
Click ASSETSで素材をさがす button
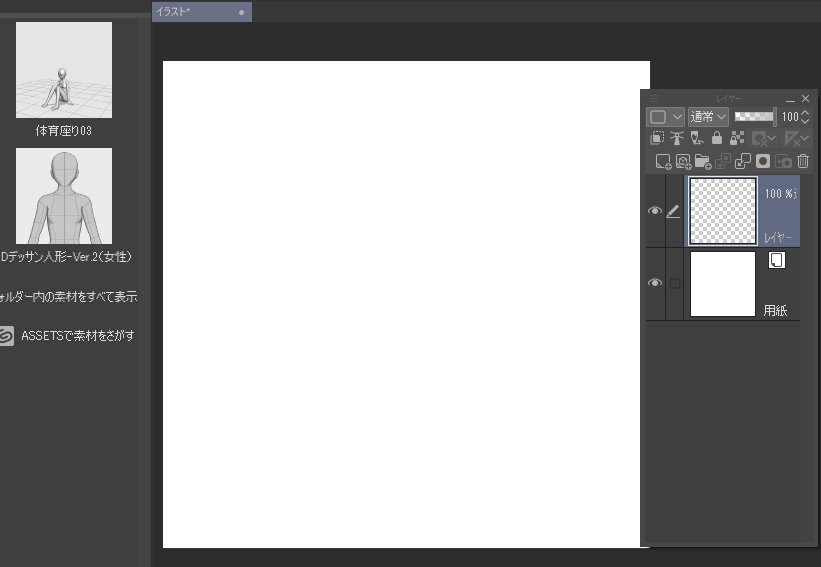click(77, 336)
